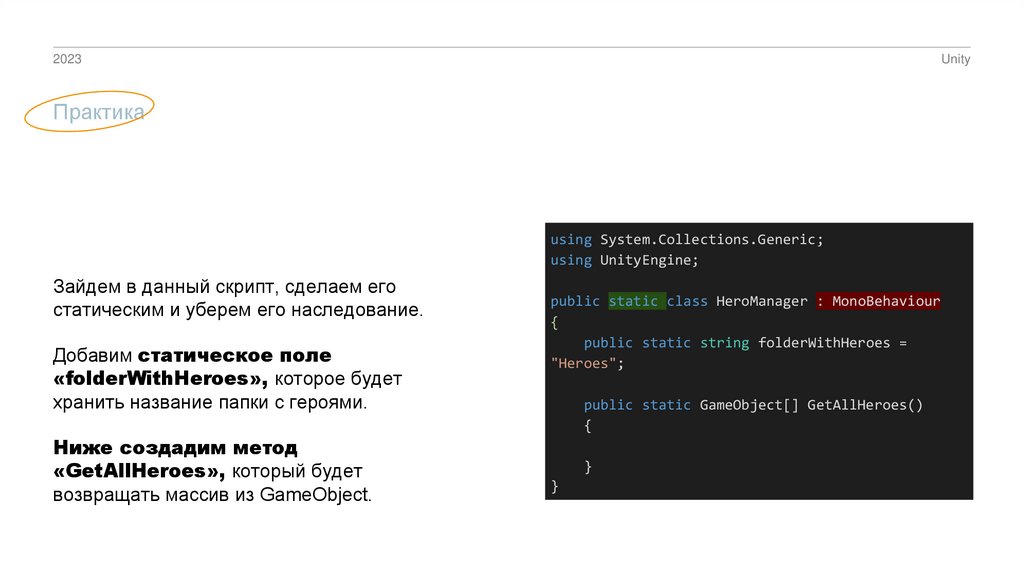Click the bold "статическое поле" text
The width and height of the screenshot is (1024, 574).
[234, 355]
